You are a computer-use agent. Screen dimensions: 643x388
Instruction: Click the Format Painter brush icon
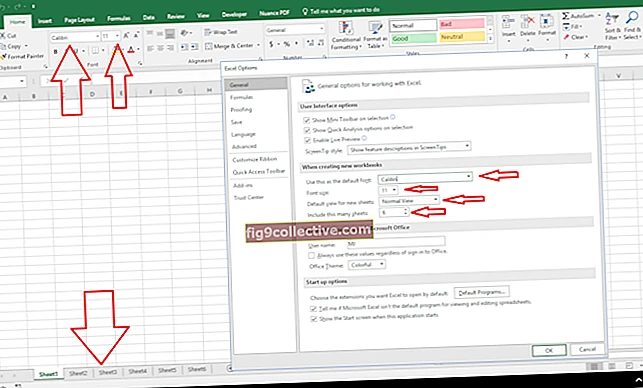4,56
